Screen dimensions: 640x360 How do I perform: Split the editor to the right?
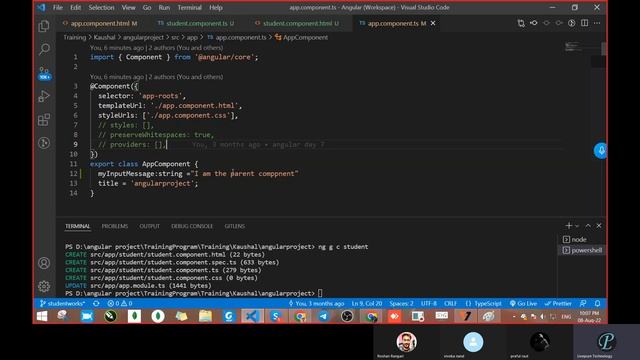[584, 23]
